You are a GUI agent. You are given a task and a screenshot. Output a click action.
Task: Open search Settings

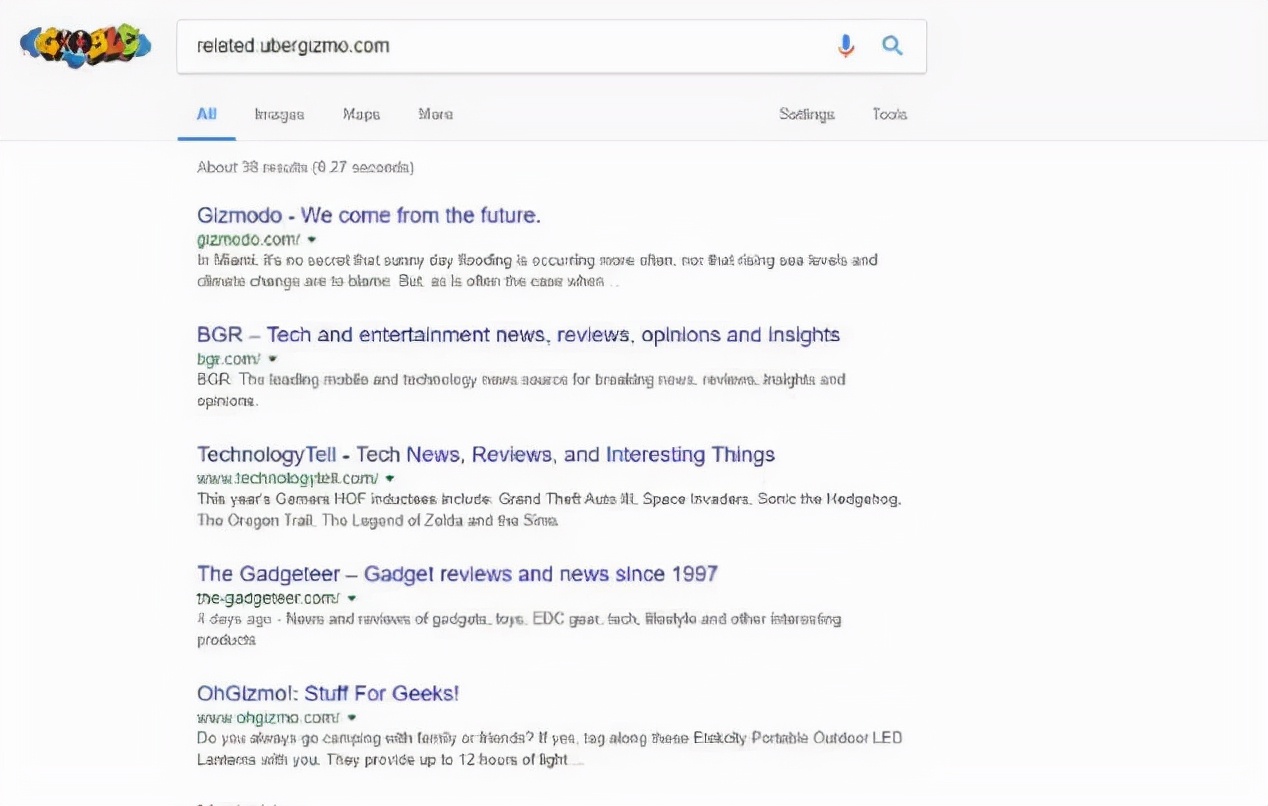tap(807, 114)
